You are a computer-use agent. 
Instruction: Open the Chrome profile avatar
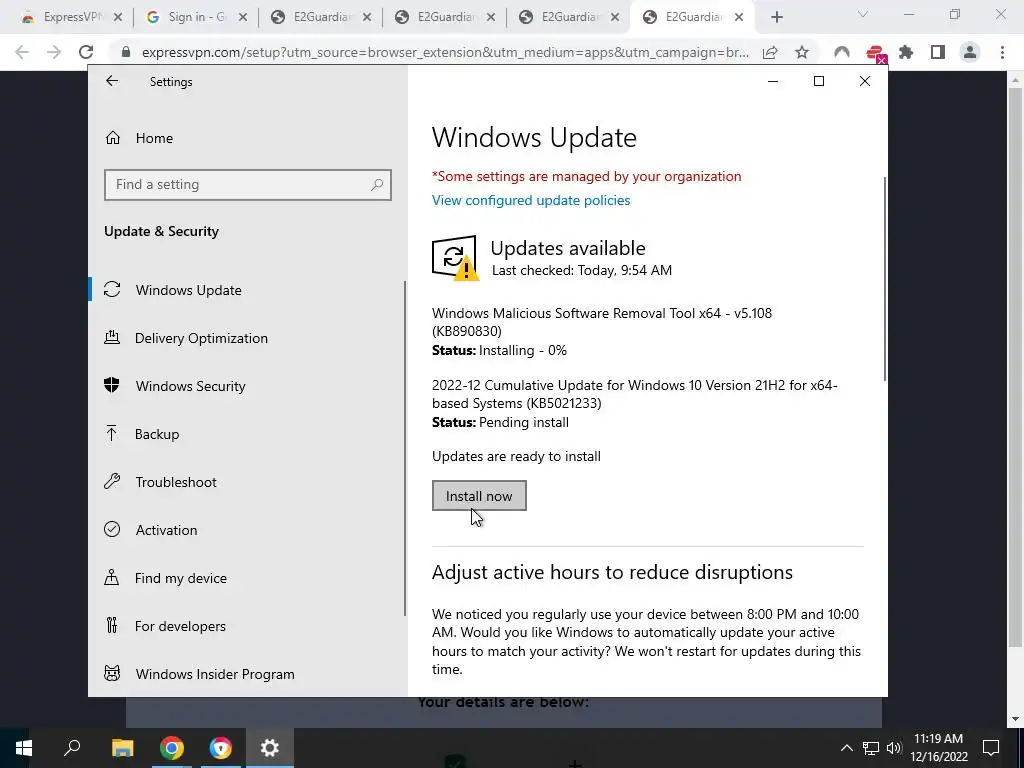coord(970,52)
